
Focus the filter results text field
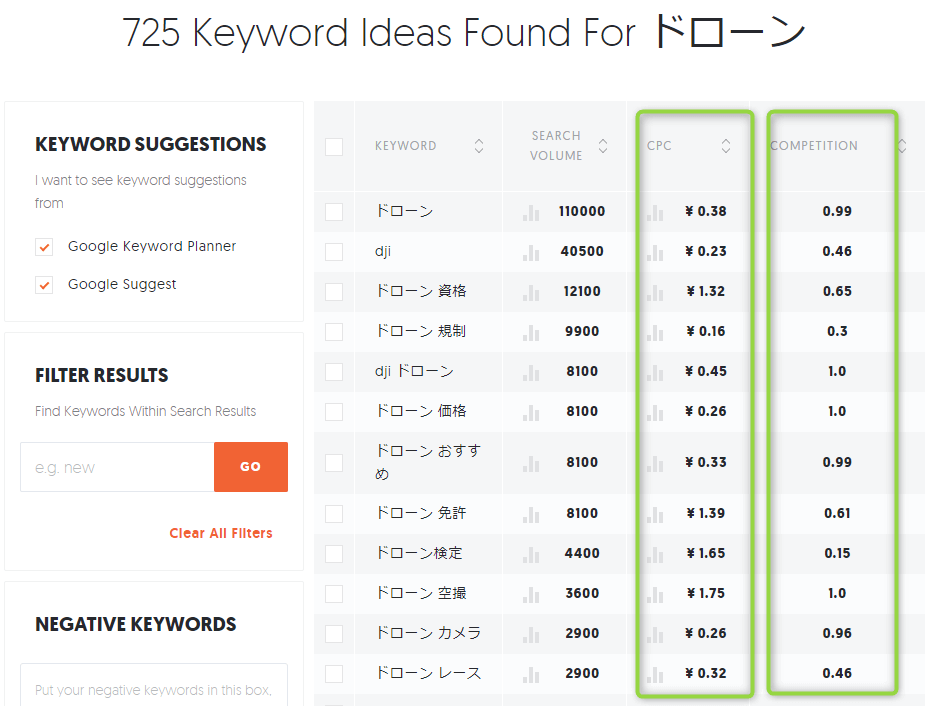point(117,467)
